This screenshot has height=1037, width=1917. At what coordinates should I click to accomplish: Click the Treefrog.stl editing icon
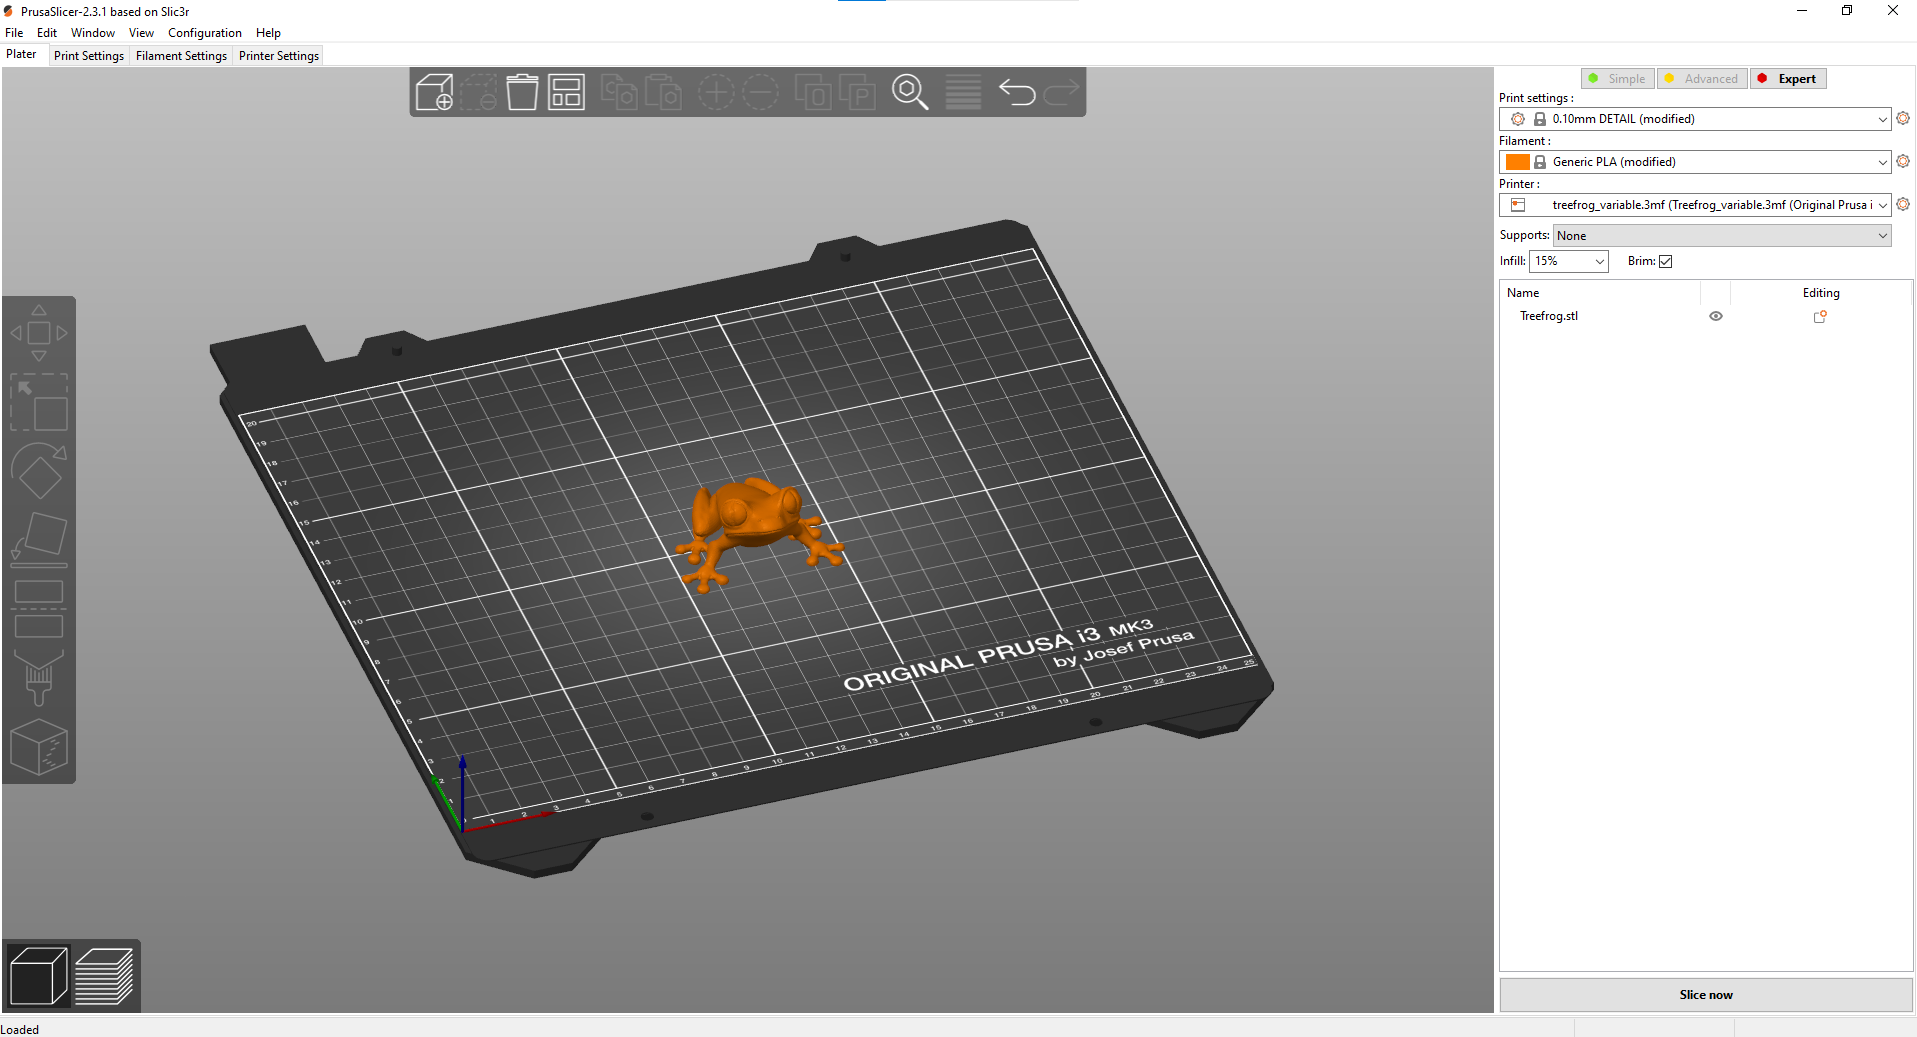tap(1820, 316)
